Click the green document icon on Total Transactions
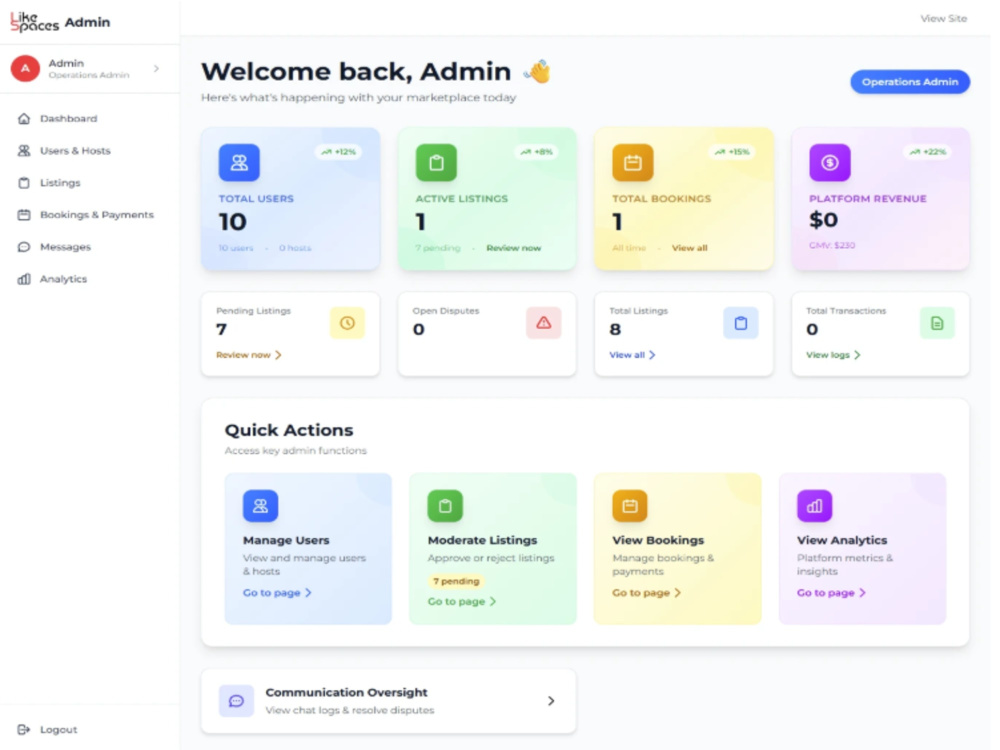 937,323
